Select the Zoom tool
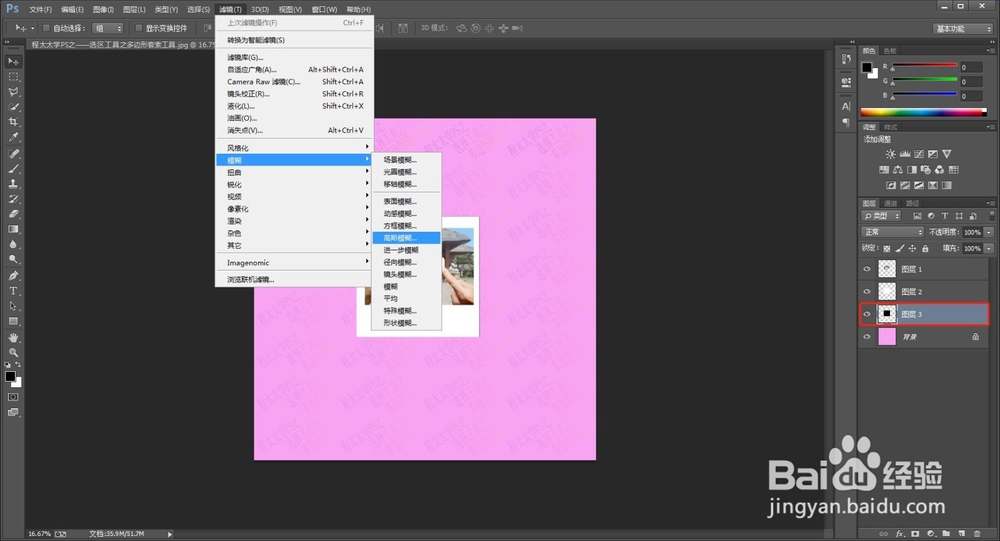Image resolution: width=1000 pixels, height=541 pixels. click(x=13, y=353)
